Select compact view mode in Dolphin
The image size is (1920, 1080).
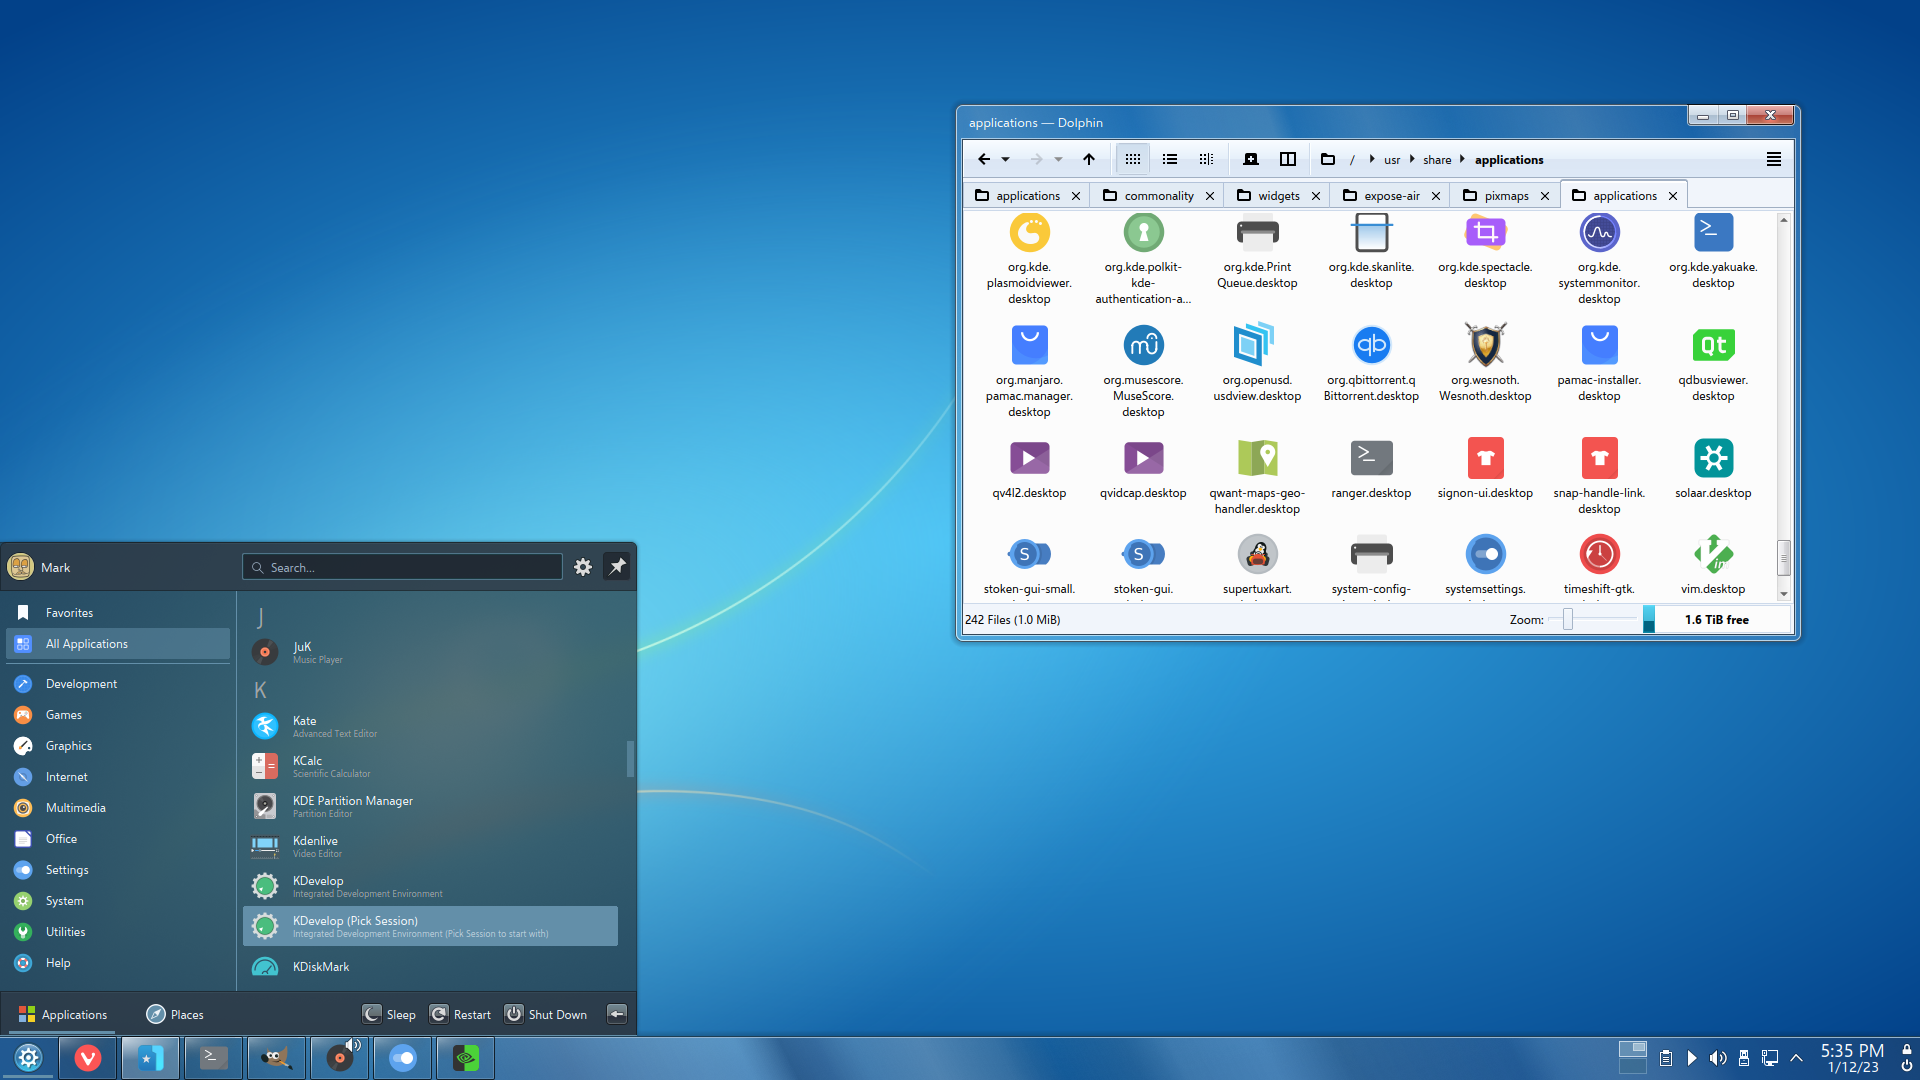(1169, 159)
